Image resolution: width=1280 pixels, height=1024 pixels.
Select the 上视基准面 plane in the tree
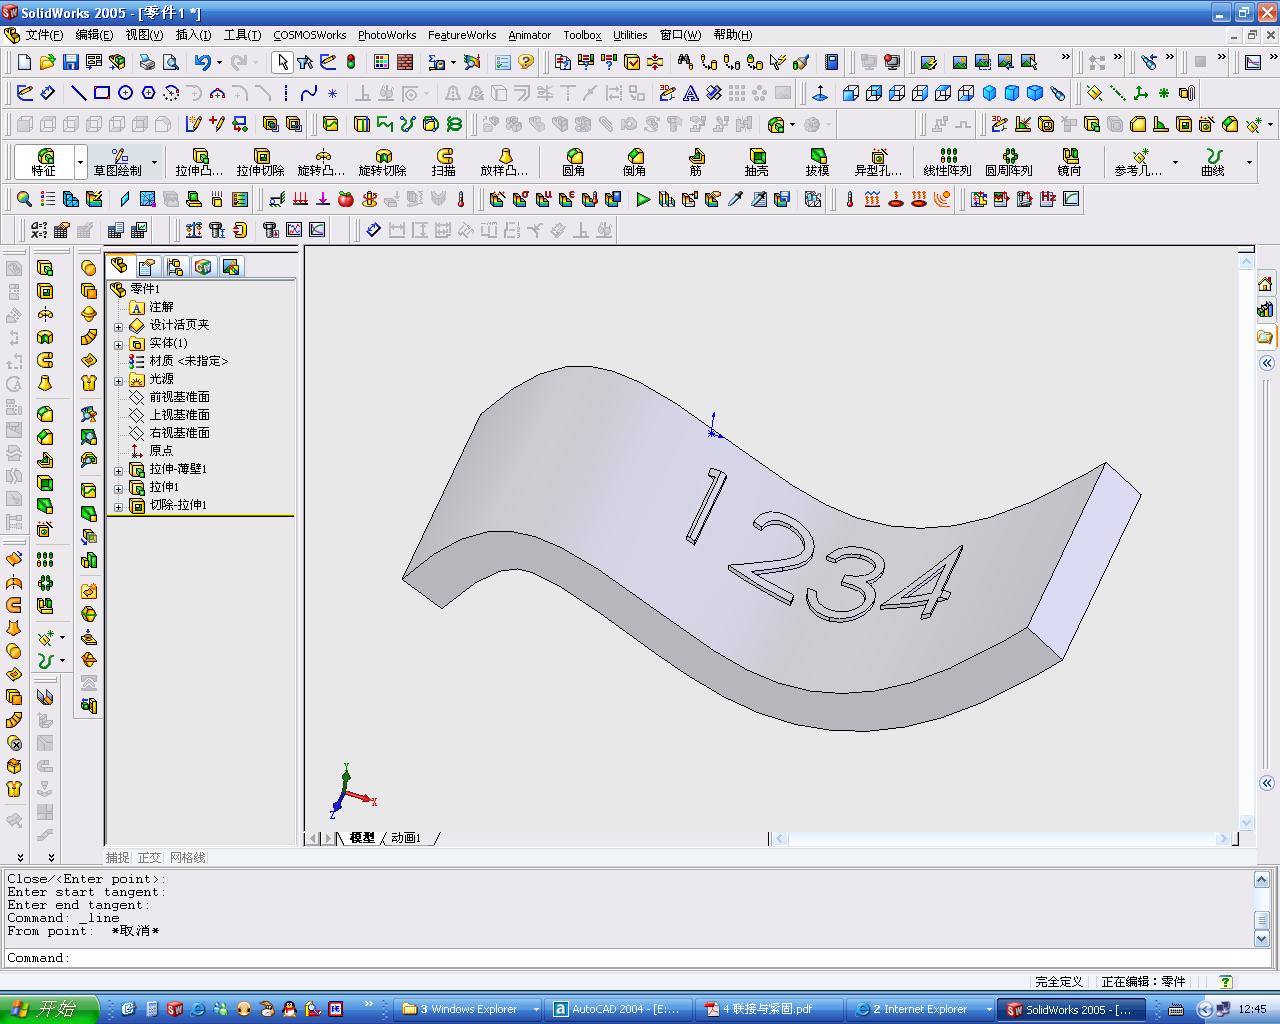click(x=180, y=415)
